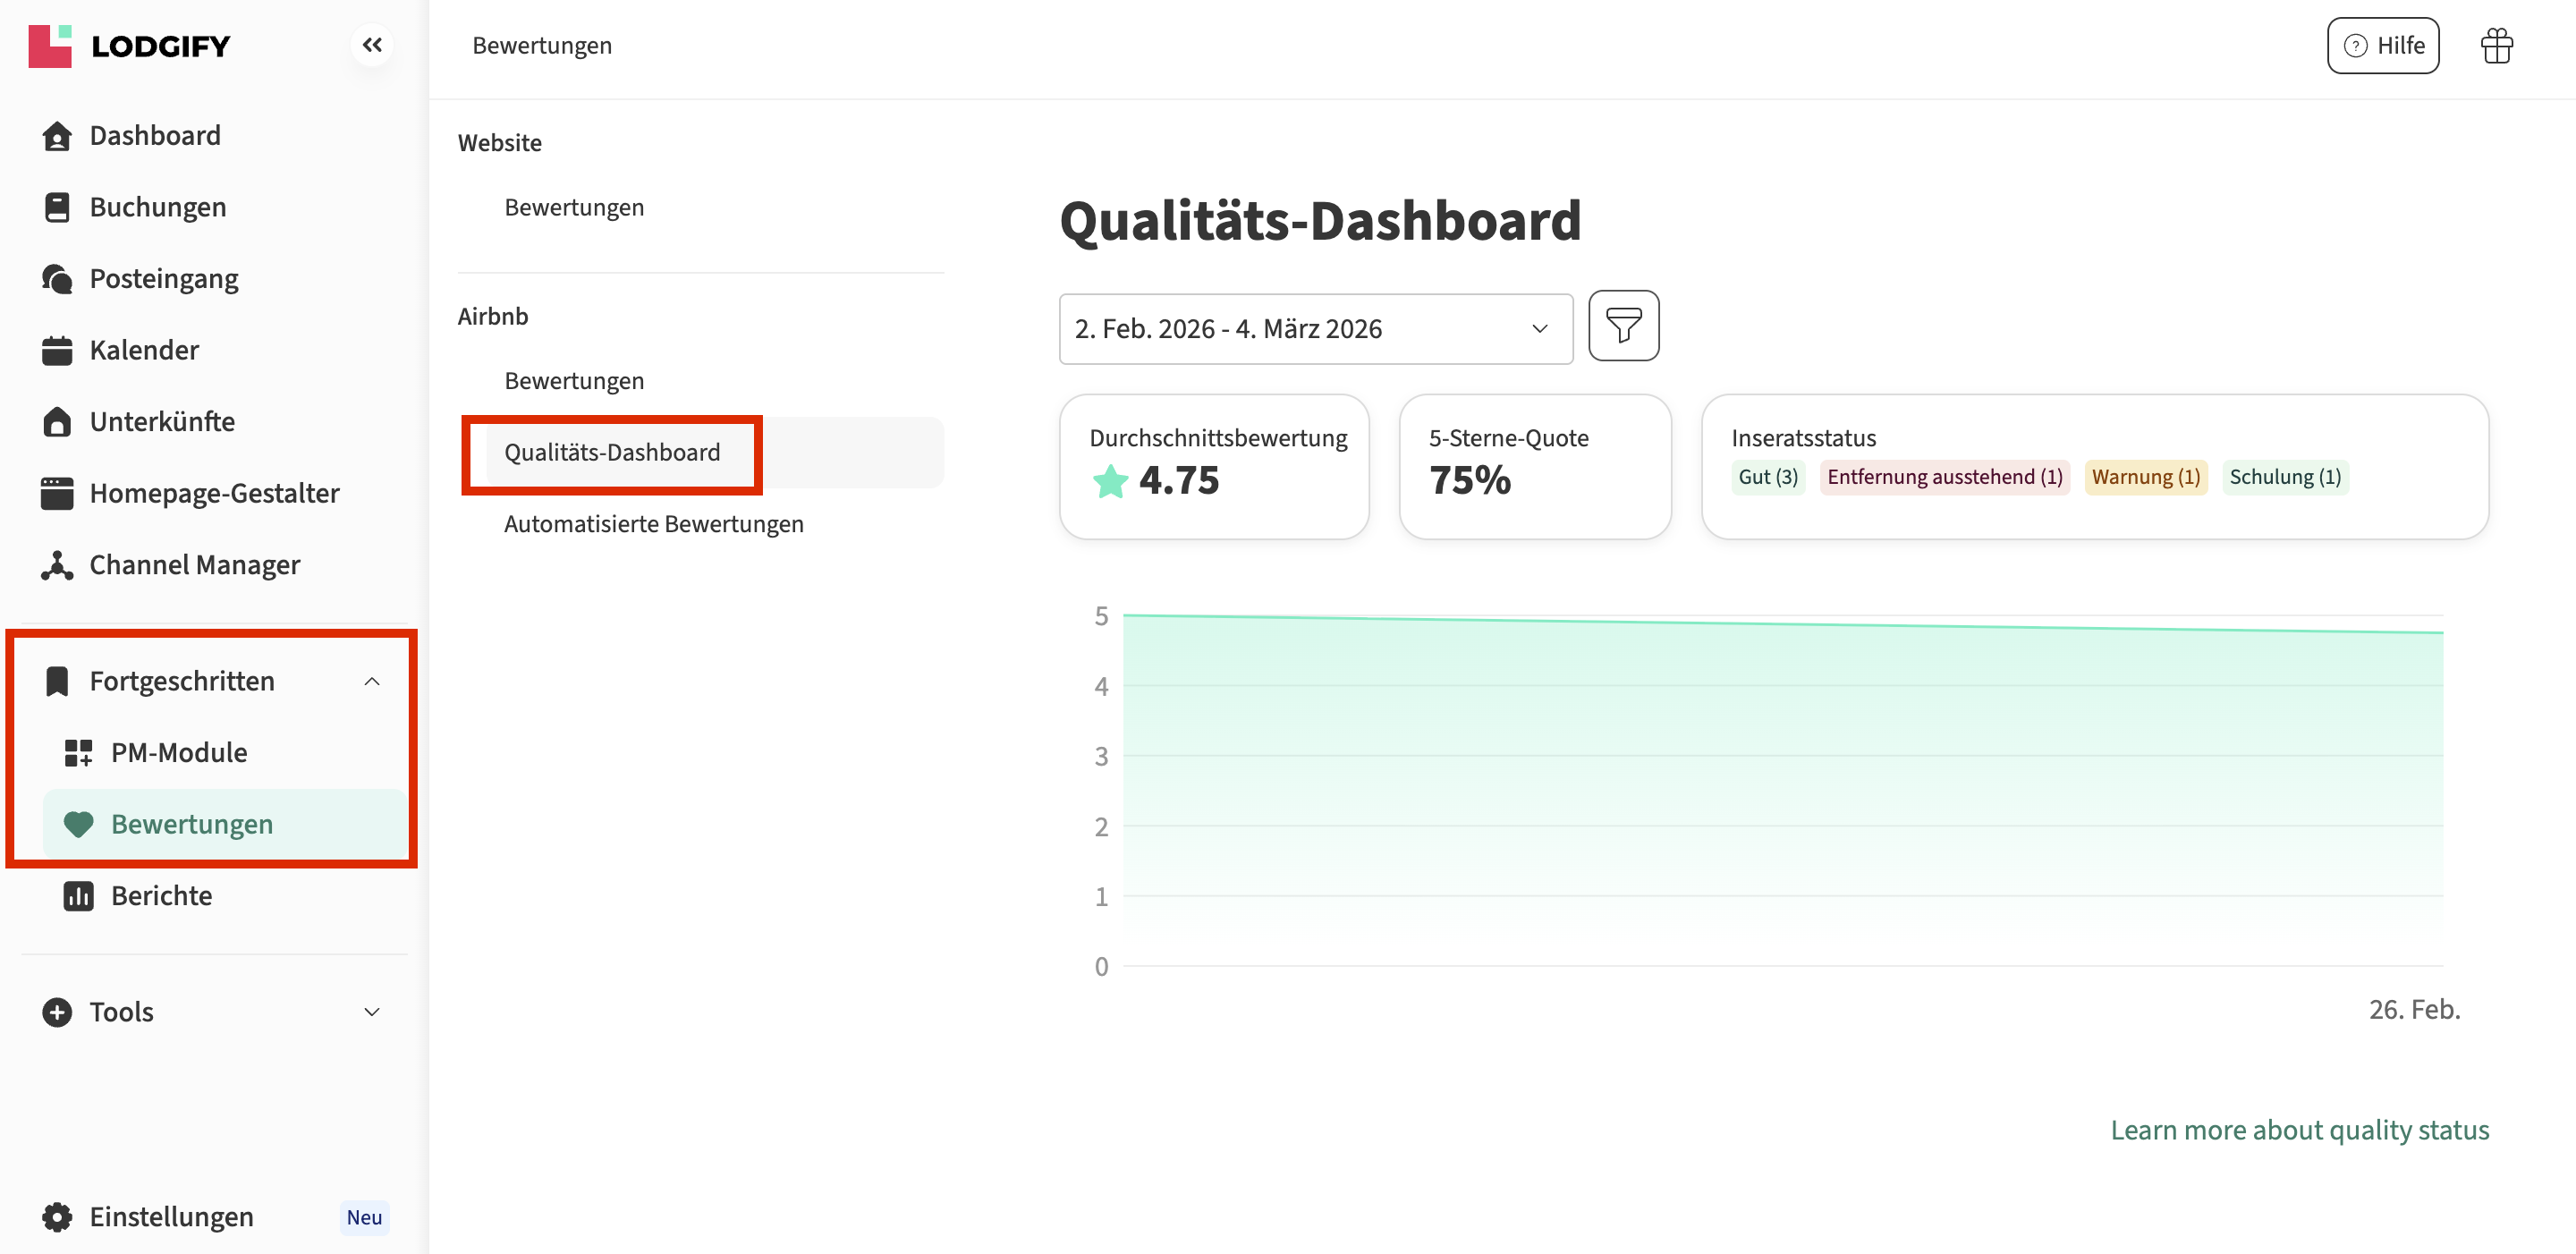This screenshot has width=2576, height=1254.
Task: Expand the Tools section chevron
Action: click(x=372, y=1012)
